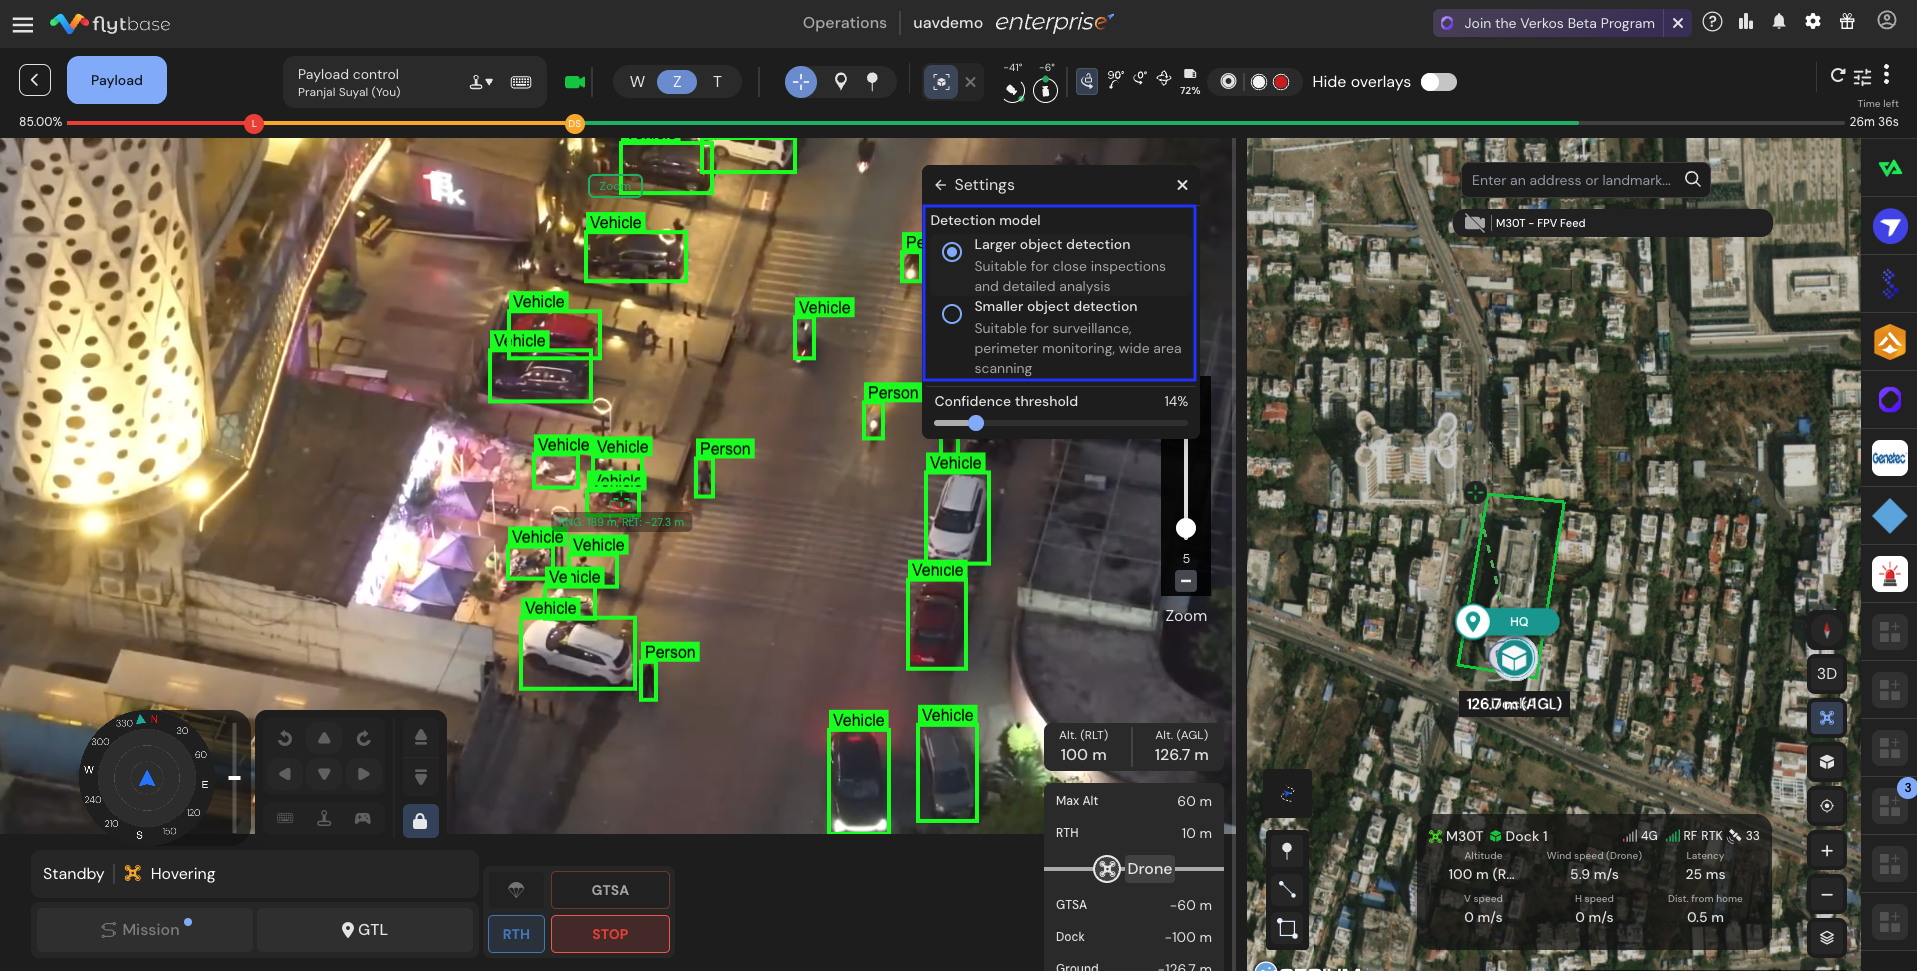Switch the map to 3D view
The image size is (1917, 971).
[1827, 674]
